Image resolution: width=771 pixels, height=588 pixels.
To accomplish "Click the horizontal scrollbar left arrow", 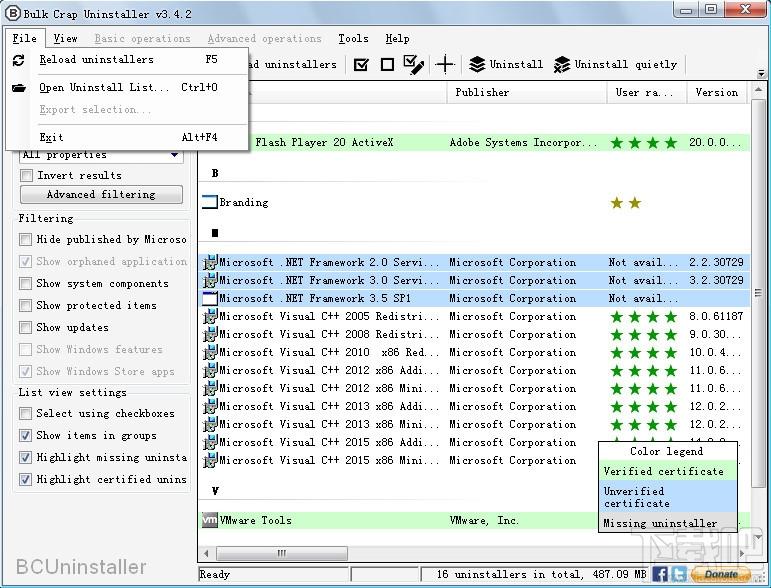I will (206, 553).
